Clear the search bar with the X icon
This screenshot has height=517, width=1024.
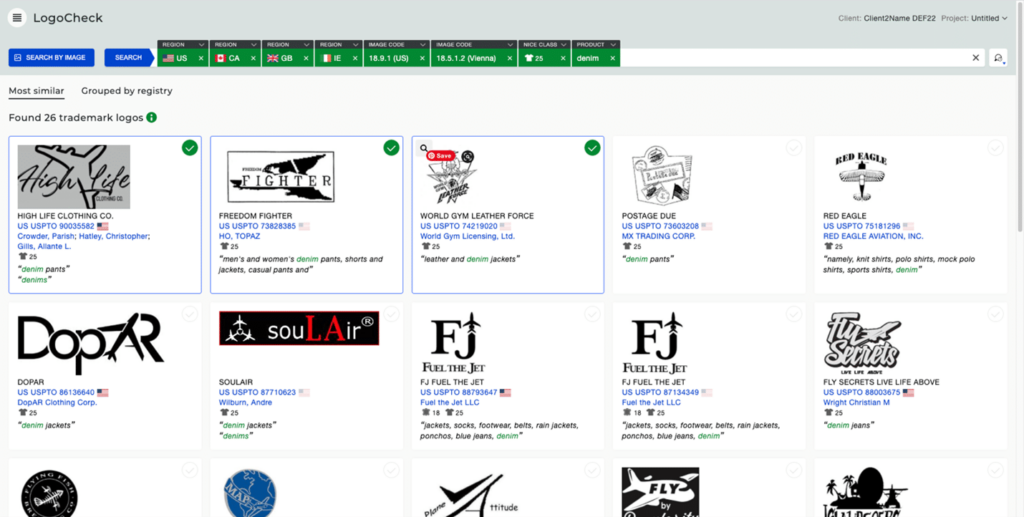pos(976,58)
